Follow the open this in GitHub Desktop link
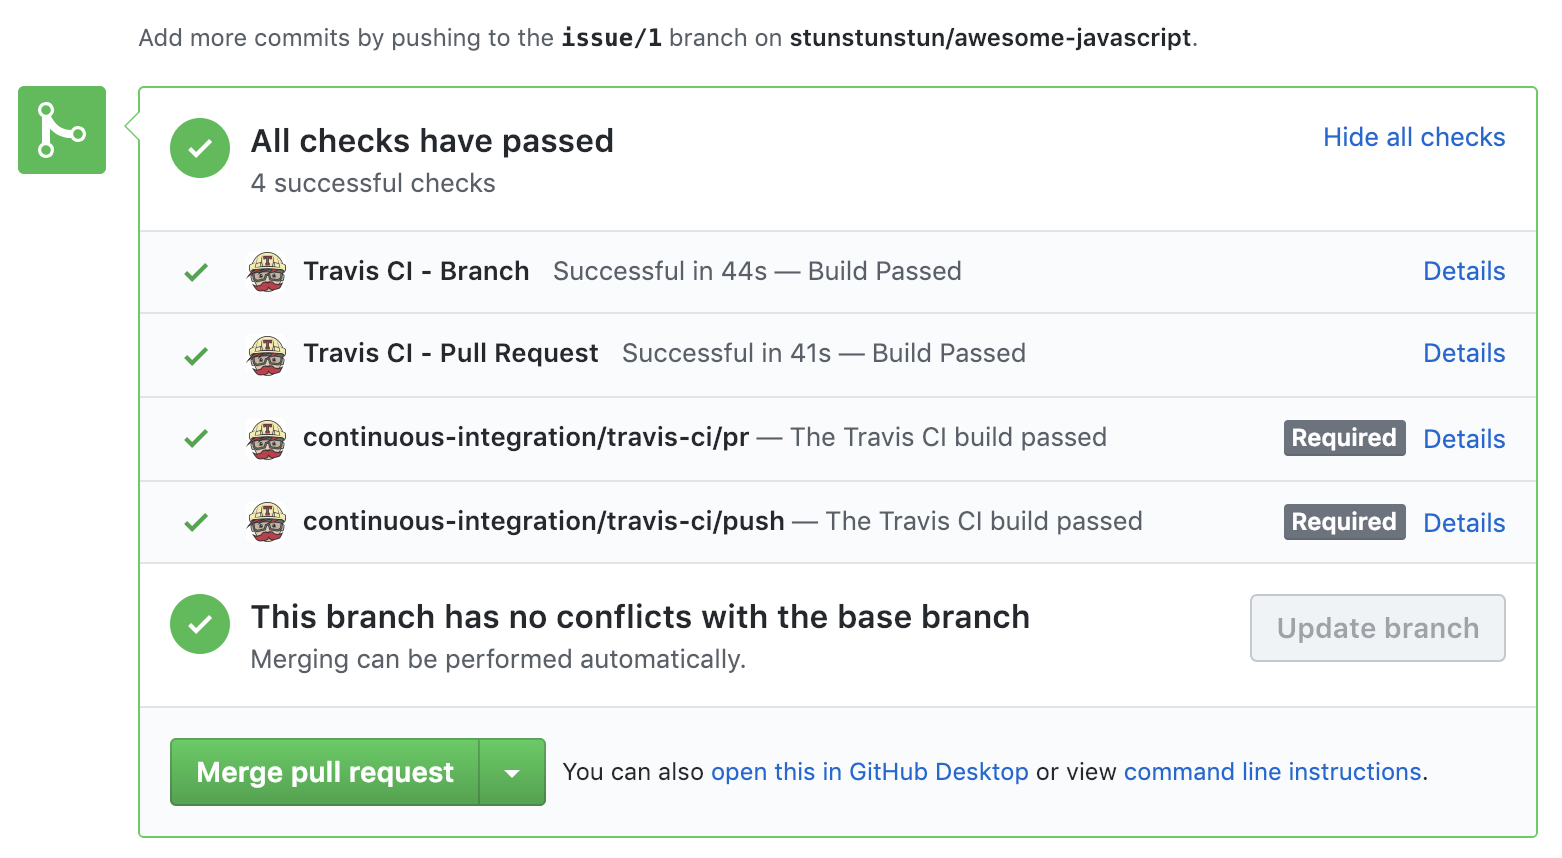This screenshot has width=1562, height=858. click(x=869, y=772)
